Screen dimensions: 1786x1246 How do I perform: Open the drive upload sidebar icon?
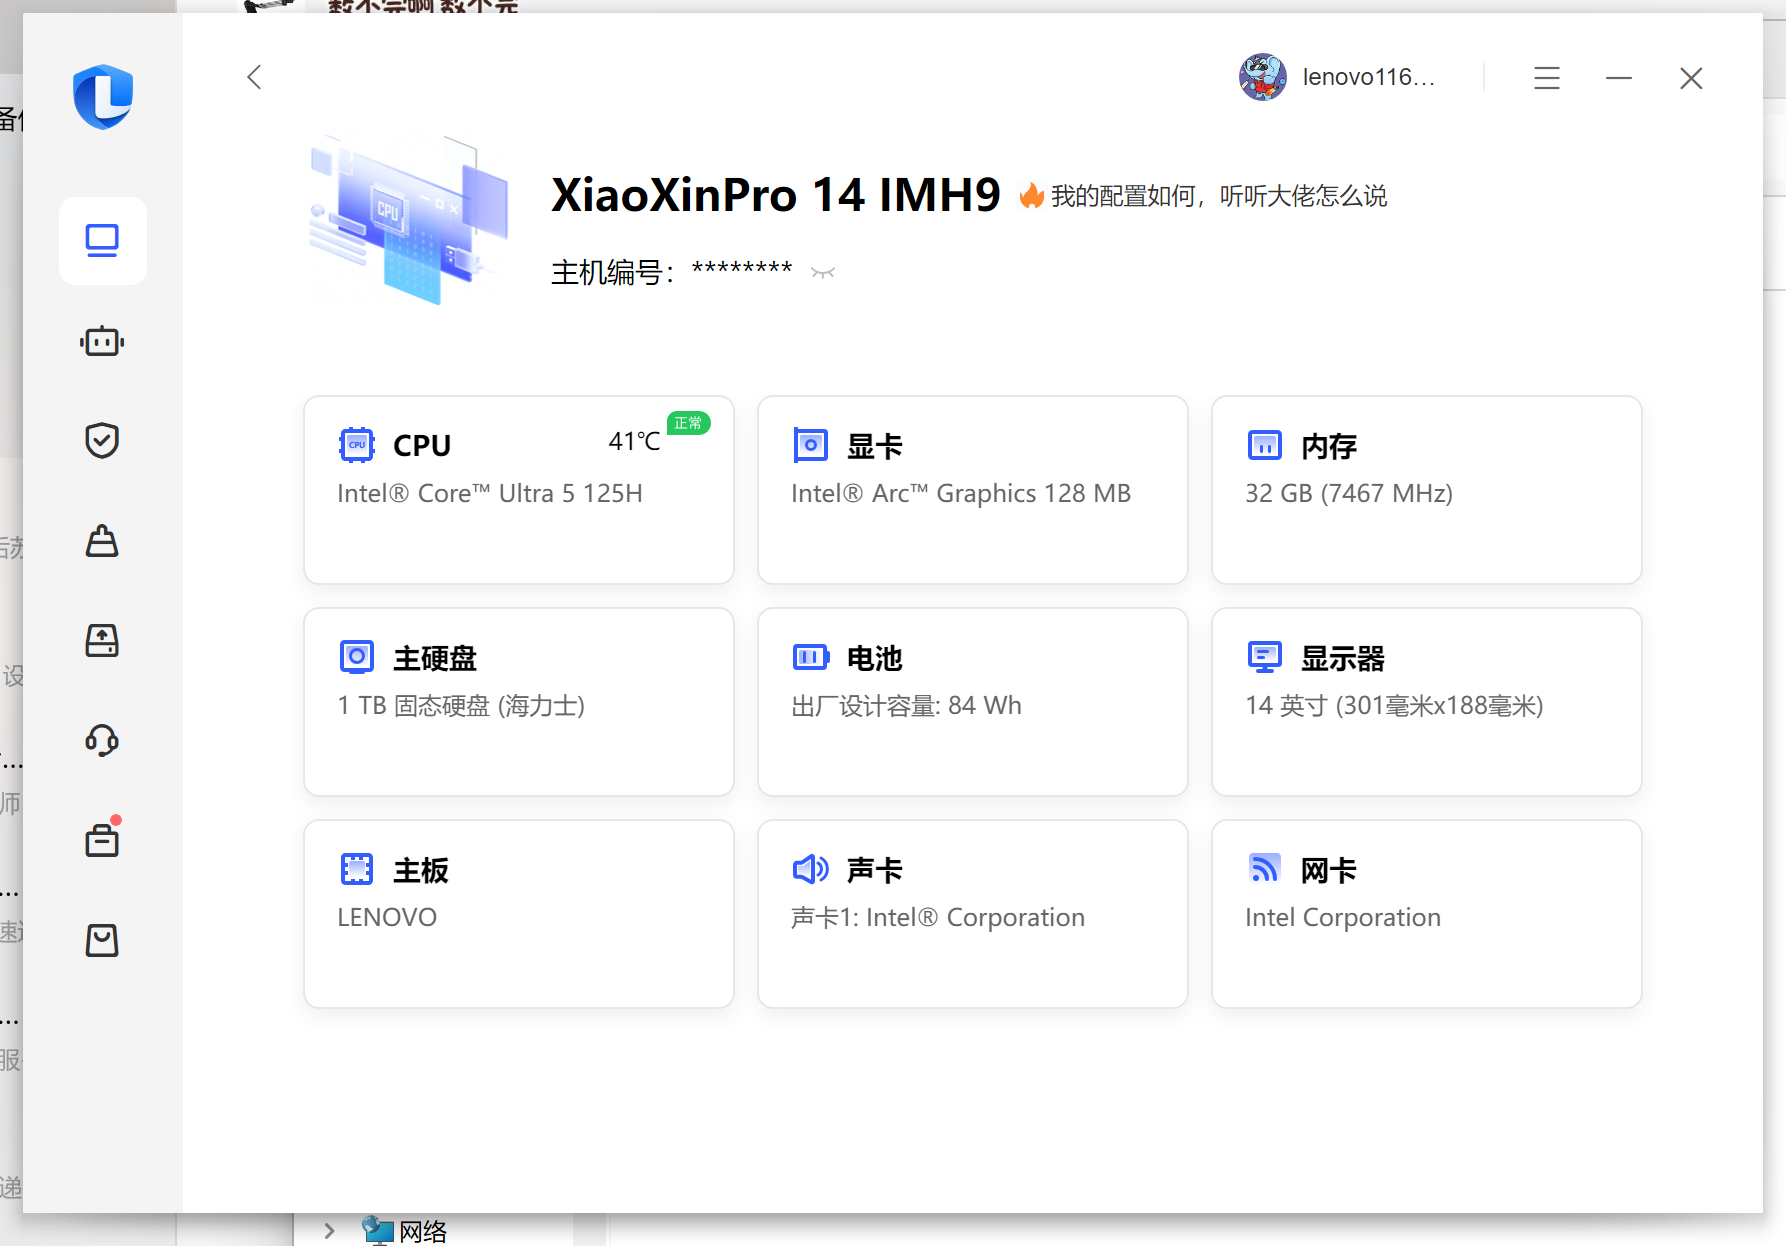click(102, 641)
